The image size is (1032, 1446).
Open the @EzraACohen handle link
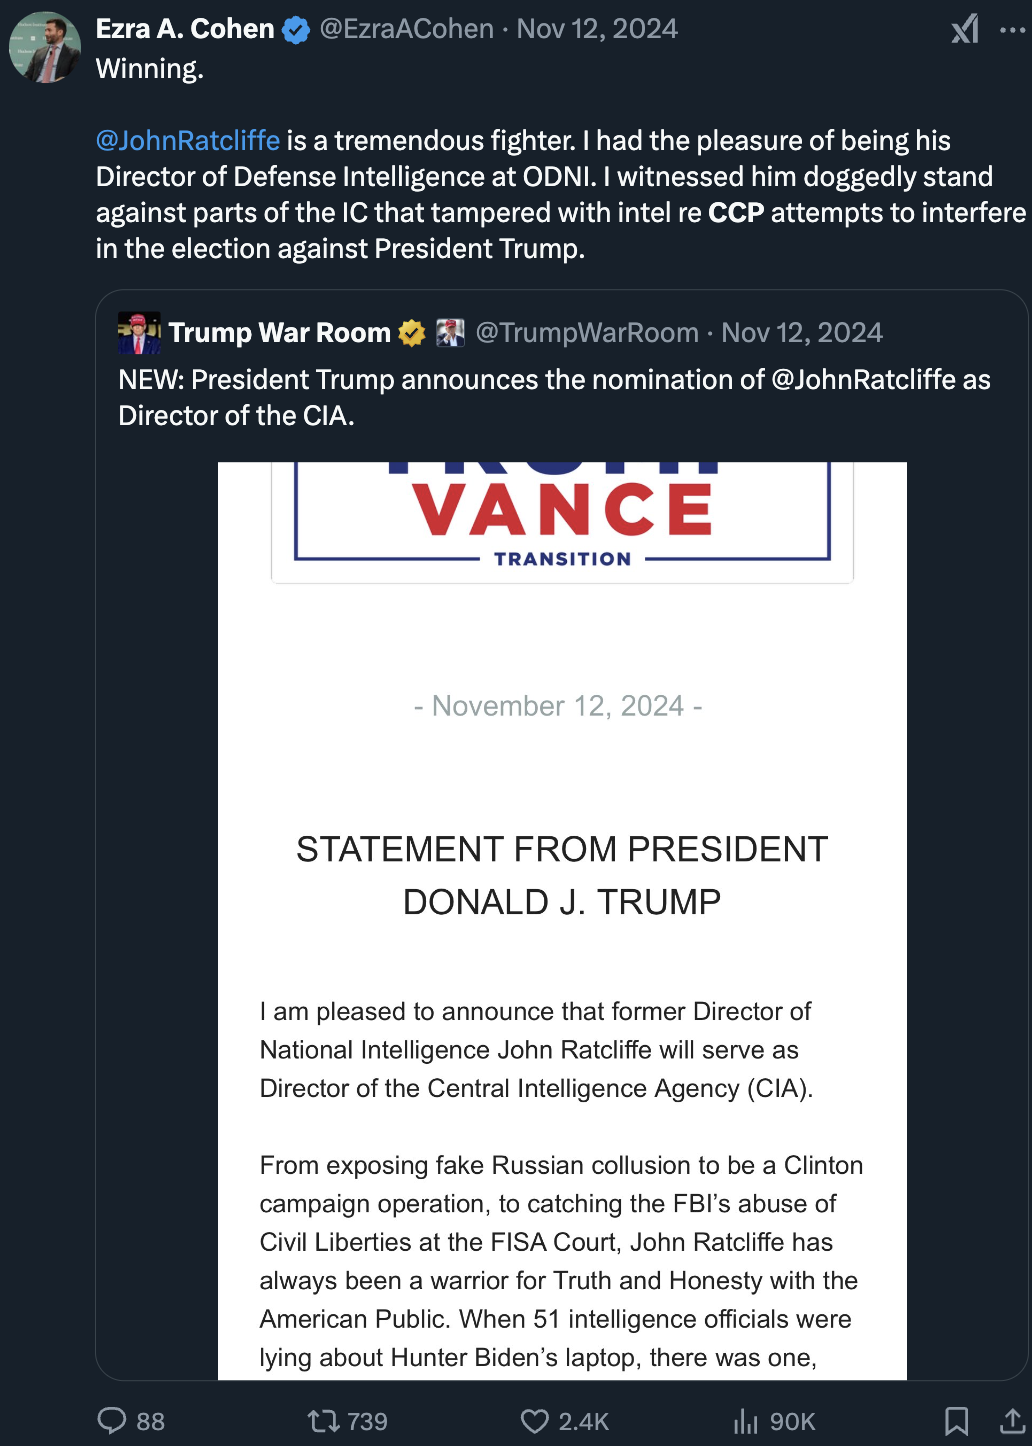coord(406,29)
